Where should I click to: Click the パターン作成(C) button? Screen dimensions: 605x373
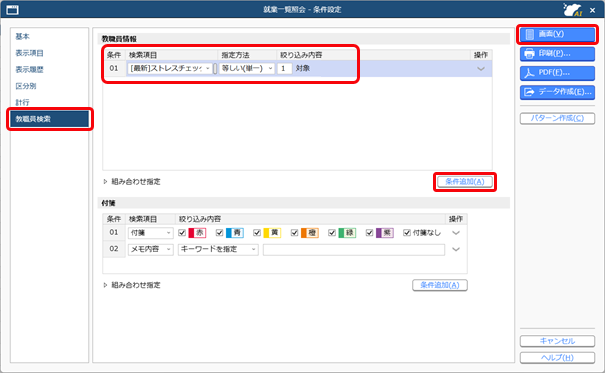tap(557, 118)
